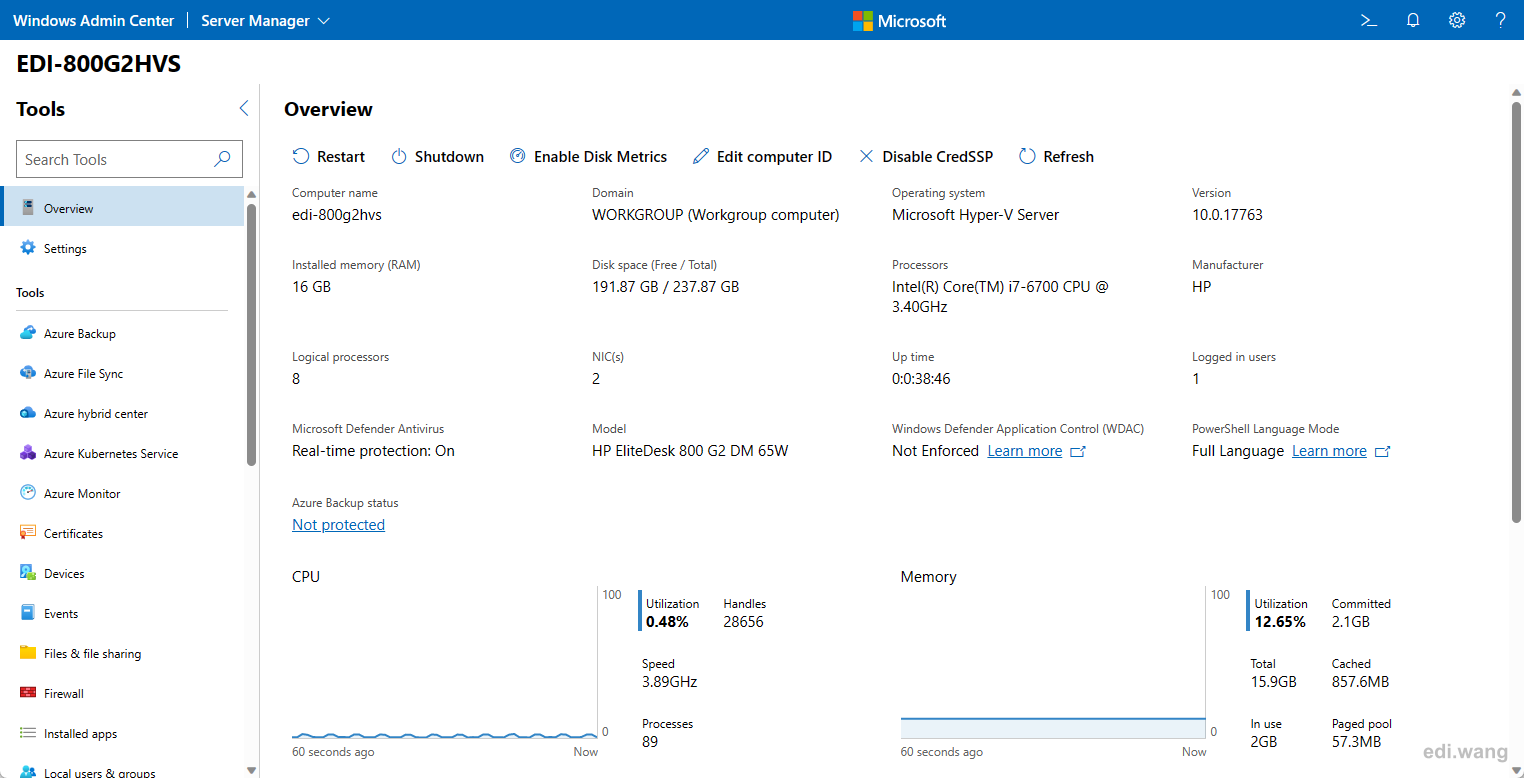
Task: Click the Microsoft Hyper-V Server text
Action: 975,215
